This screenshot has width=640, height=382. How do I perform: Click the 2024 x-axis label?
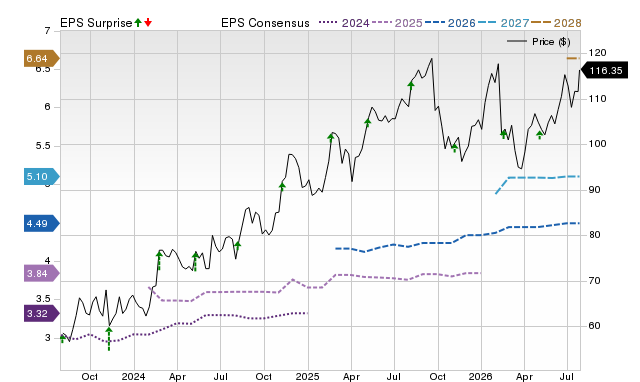point(133,376)
